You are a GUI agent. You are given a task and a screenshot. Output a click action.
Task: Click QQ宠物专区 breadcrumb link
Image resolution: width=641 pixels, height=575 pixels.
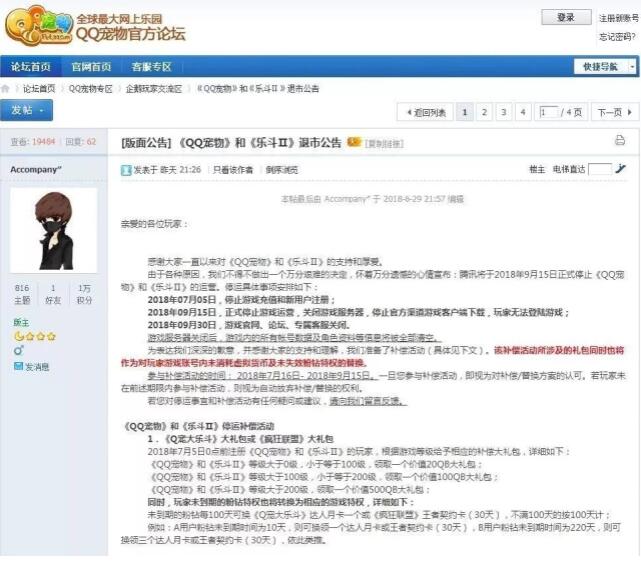click(90, 89)
